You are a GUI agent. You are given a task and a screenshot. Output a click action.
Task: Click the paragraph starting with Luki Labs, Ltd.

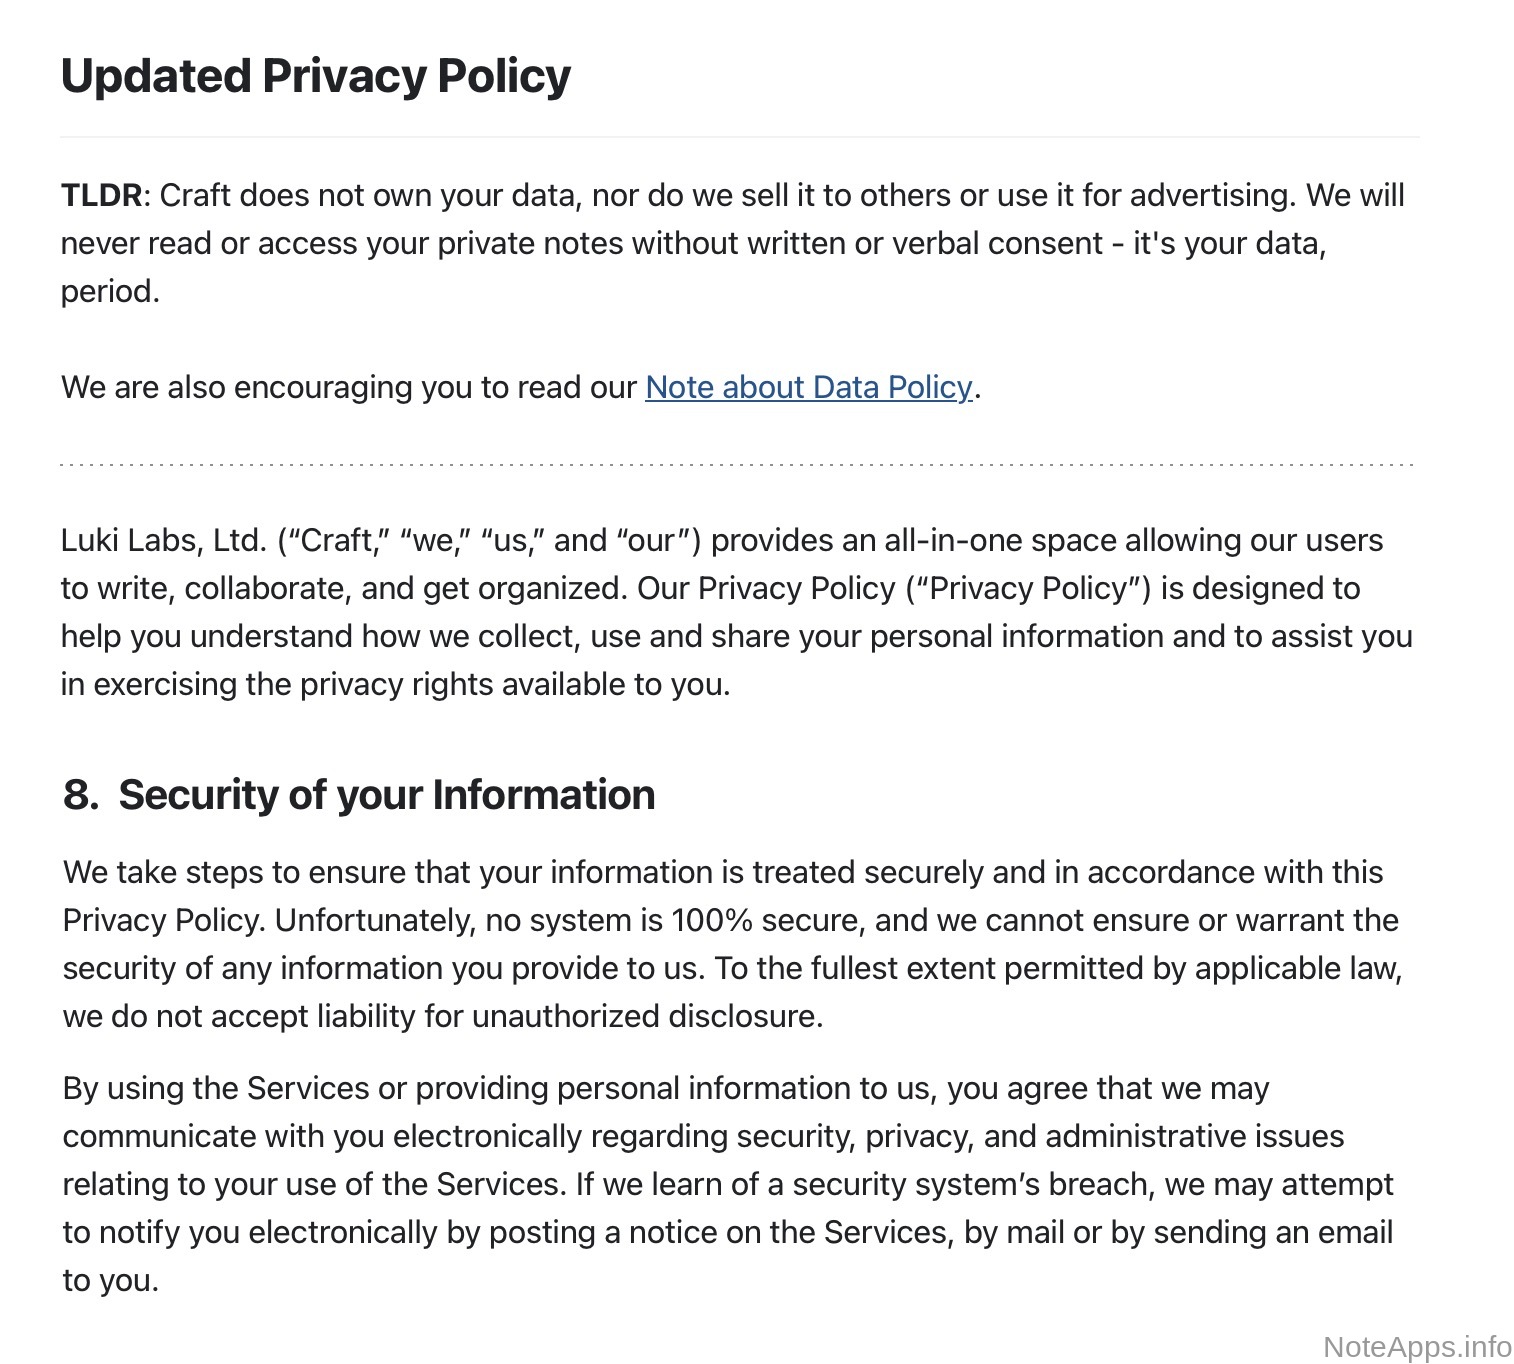tap(736, 612)
